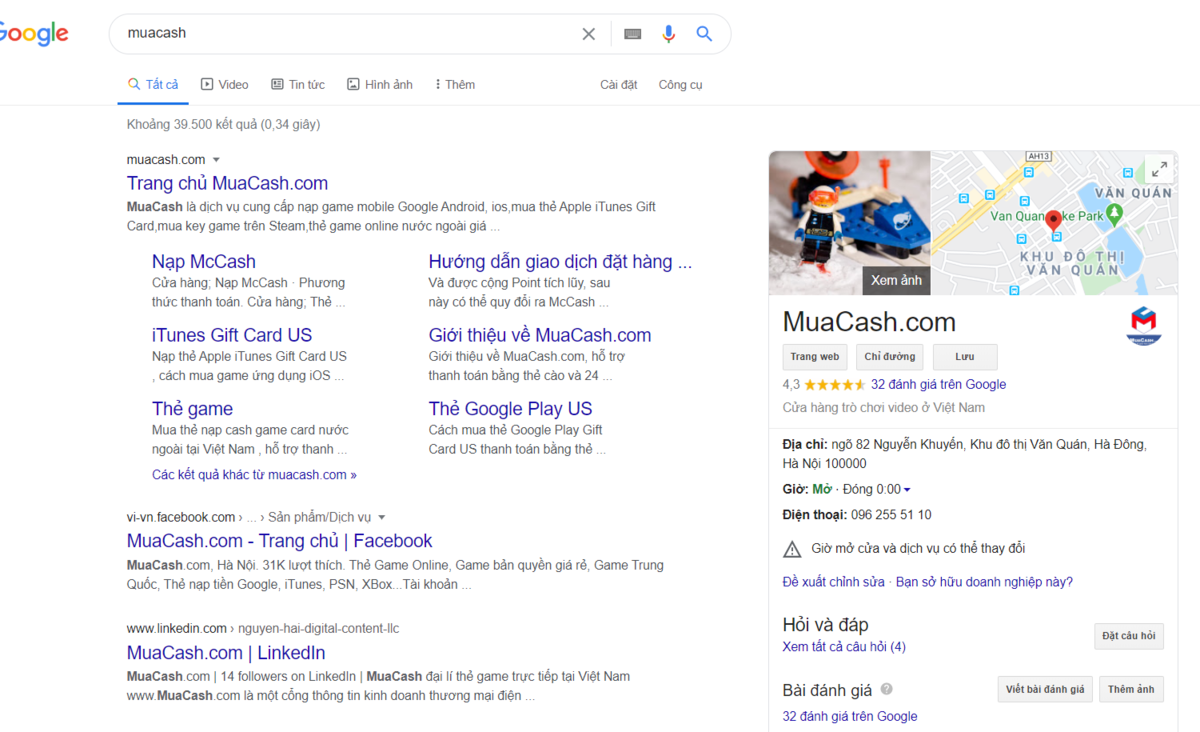
Task: Click the www.linkedin.com result URL
Action: tap(177, 629)
